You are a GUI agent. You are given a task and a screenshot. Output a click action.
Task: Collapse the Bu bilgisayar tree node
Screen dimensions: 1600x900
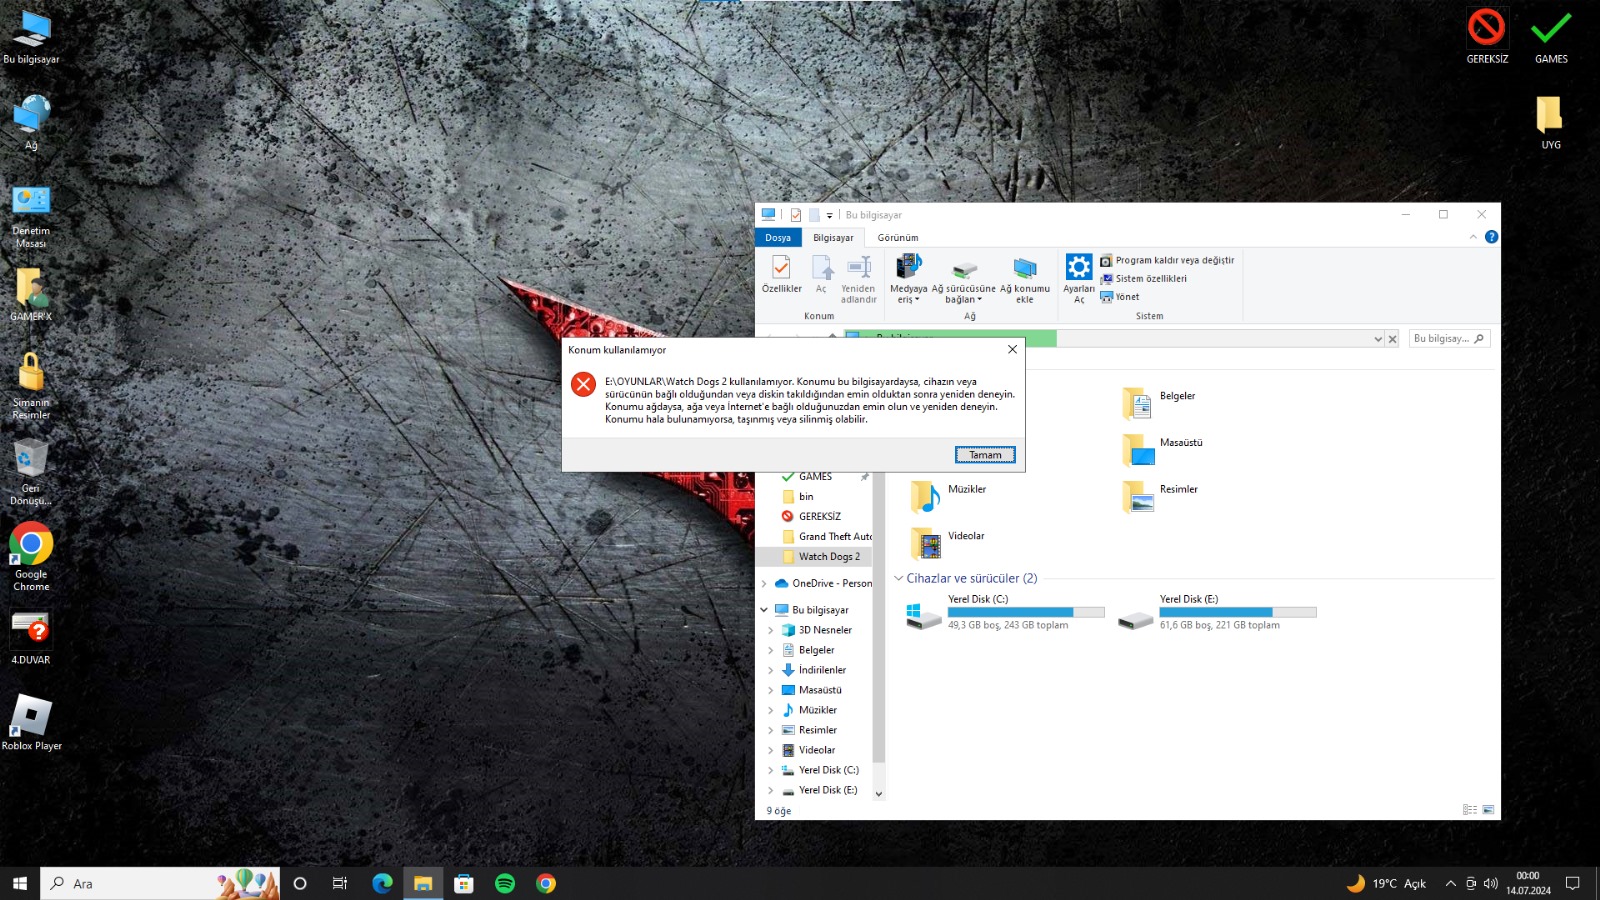(x=764, y=610)
